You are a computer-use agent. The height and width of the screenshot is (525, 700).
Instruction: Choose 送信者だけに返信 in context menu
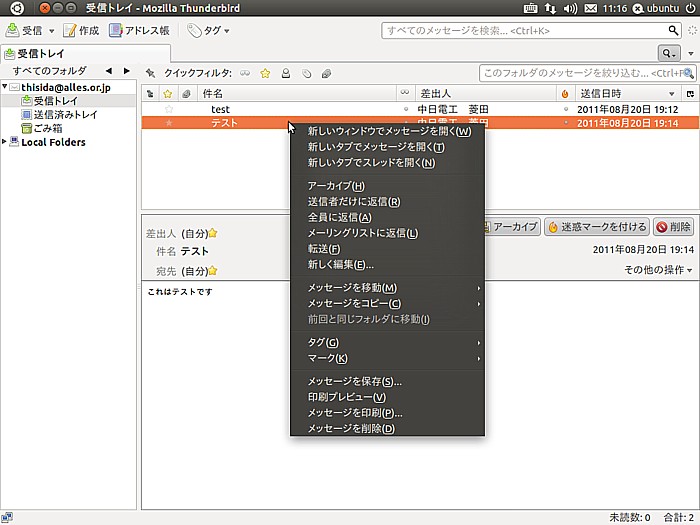click(388, 201)
